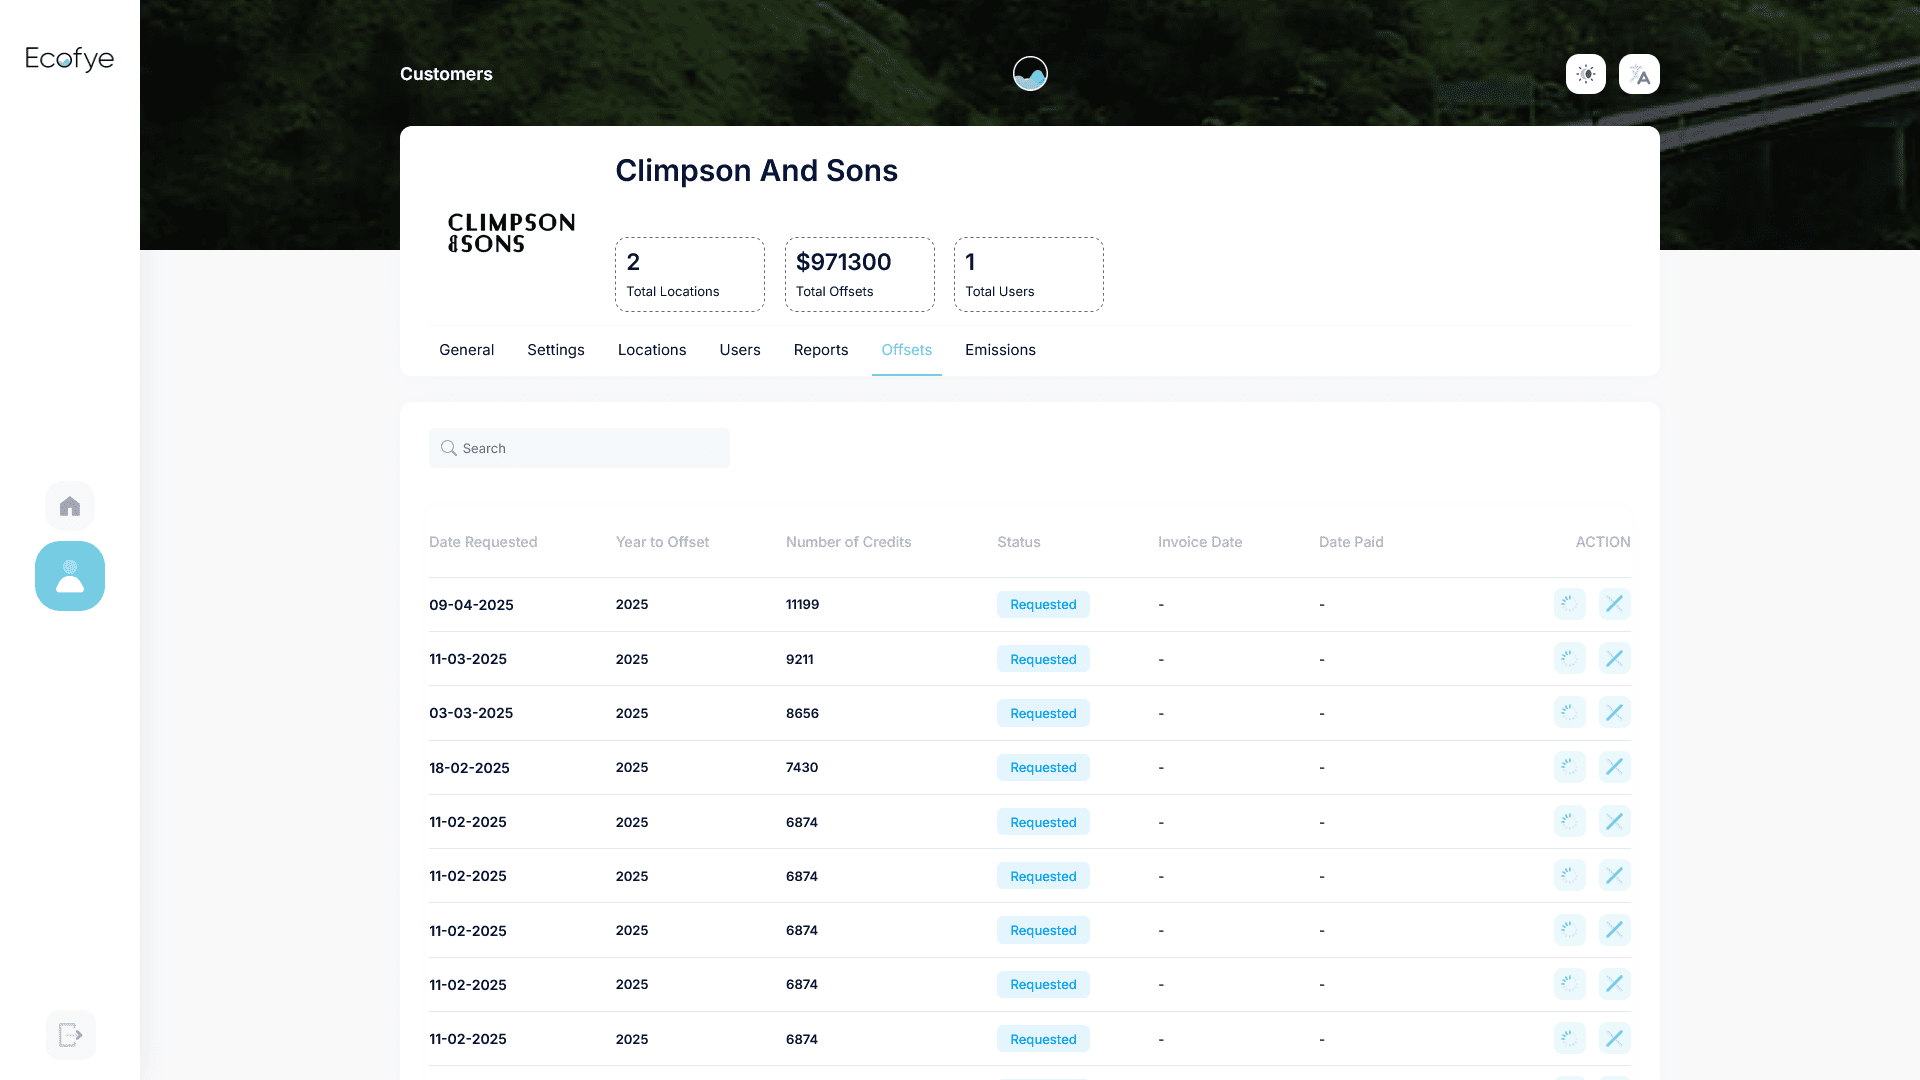This screenshot has height=1080, width=1920.
Task: Open the Locations tab
Action: (x=652, y=350)
